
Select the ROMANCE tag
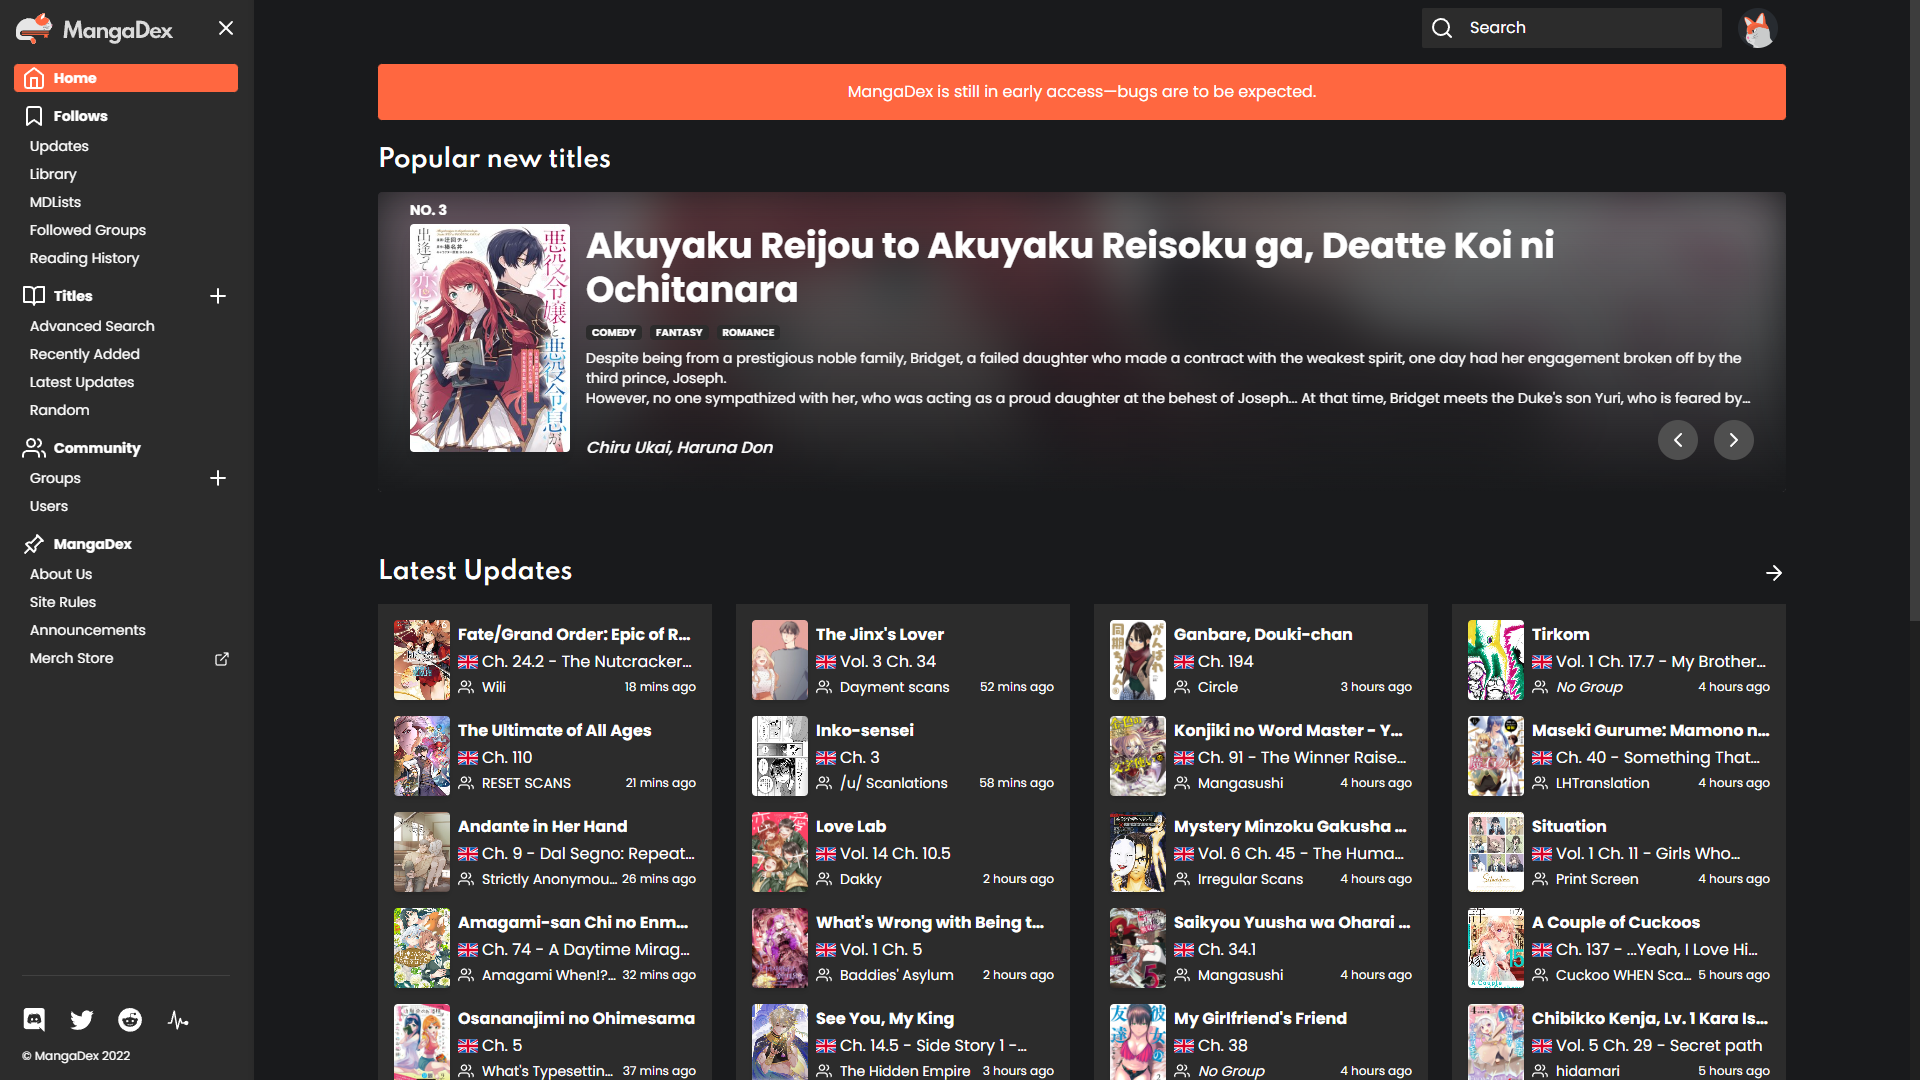click(x=748, y=332)
